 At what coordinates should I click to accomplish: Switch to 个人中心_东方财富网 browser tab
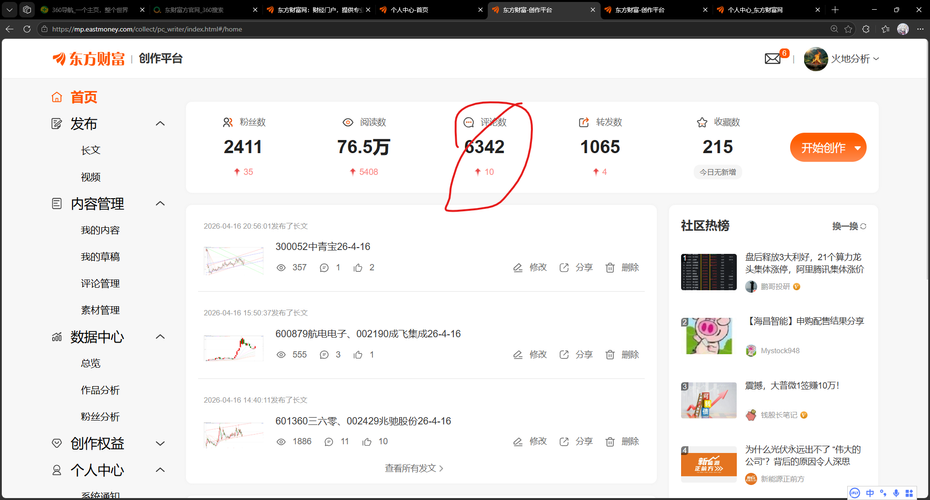point(769,9)
